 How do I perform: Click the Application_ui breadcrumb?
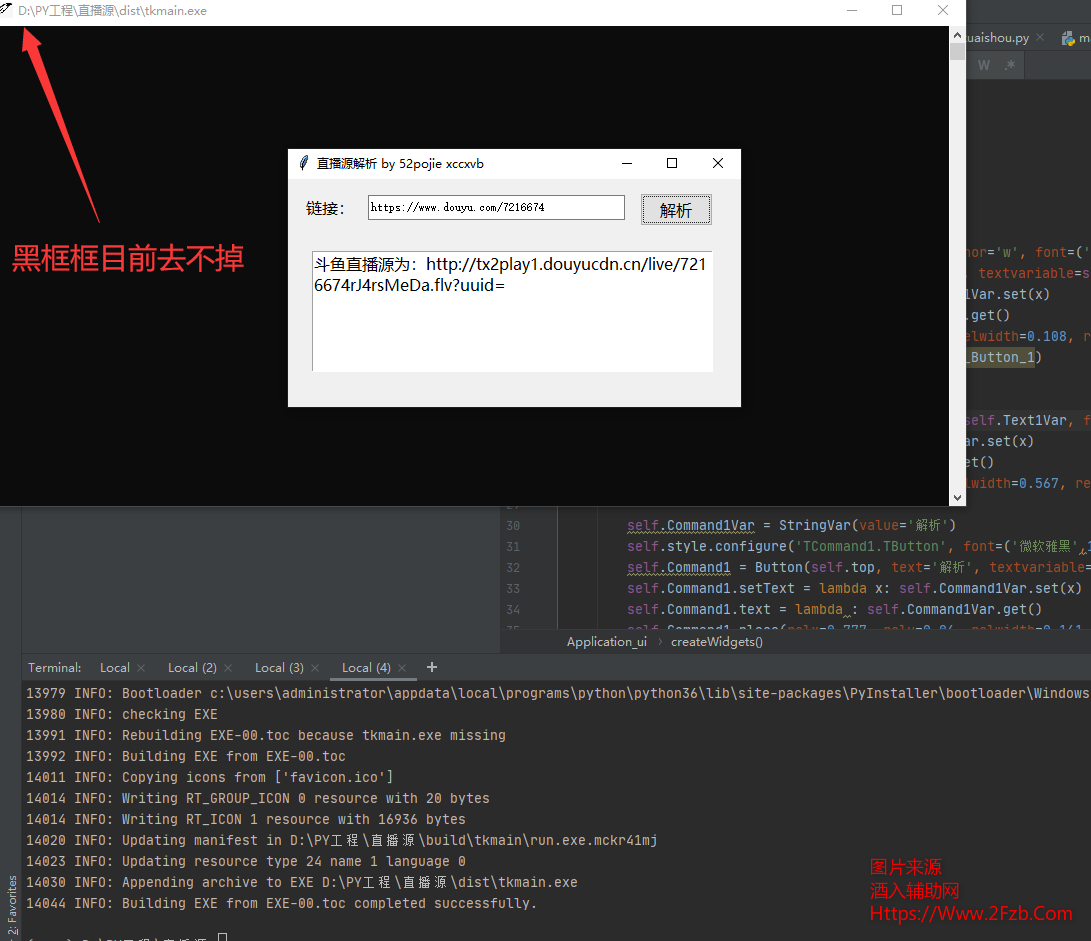click(606, 642)
